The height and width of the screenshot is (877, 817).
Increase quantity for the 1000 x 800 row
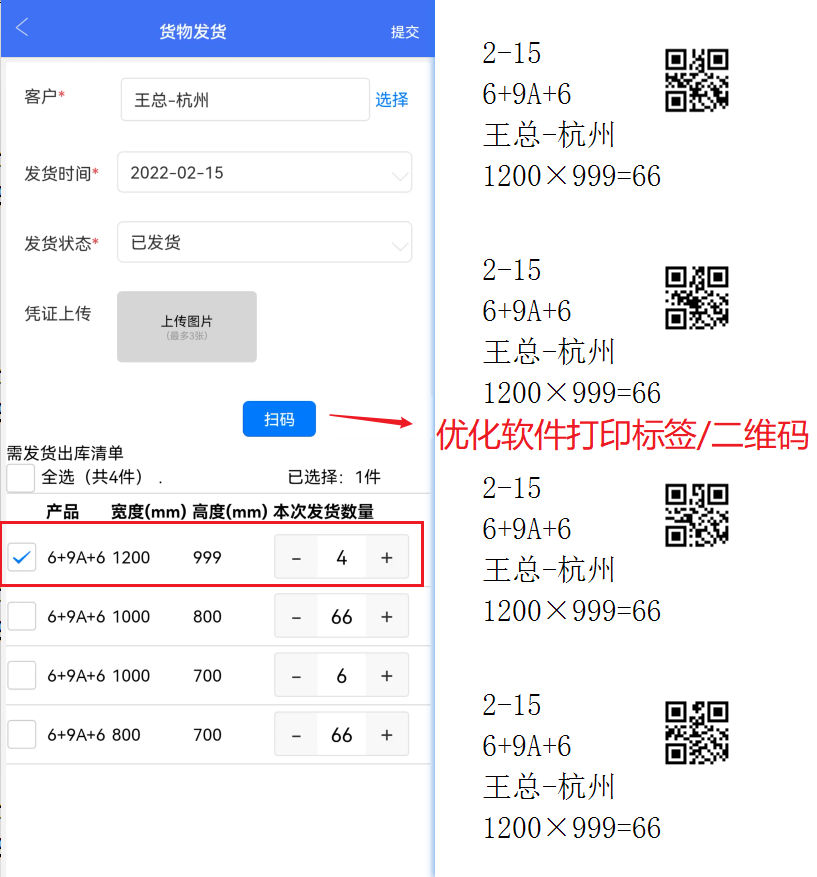point(387,616)
